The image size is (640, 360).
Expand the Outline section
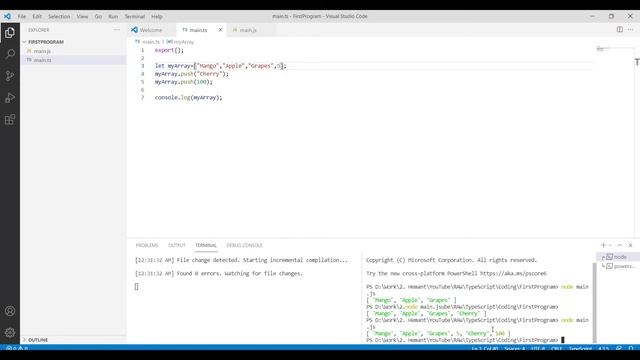(73, 340)
